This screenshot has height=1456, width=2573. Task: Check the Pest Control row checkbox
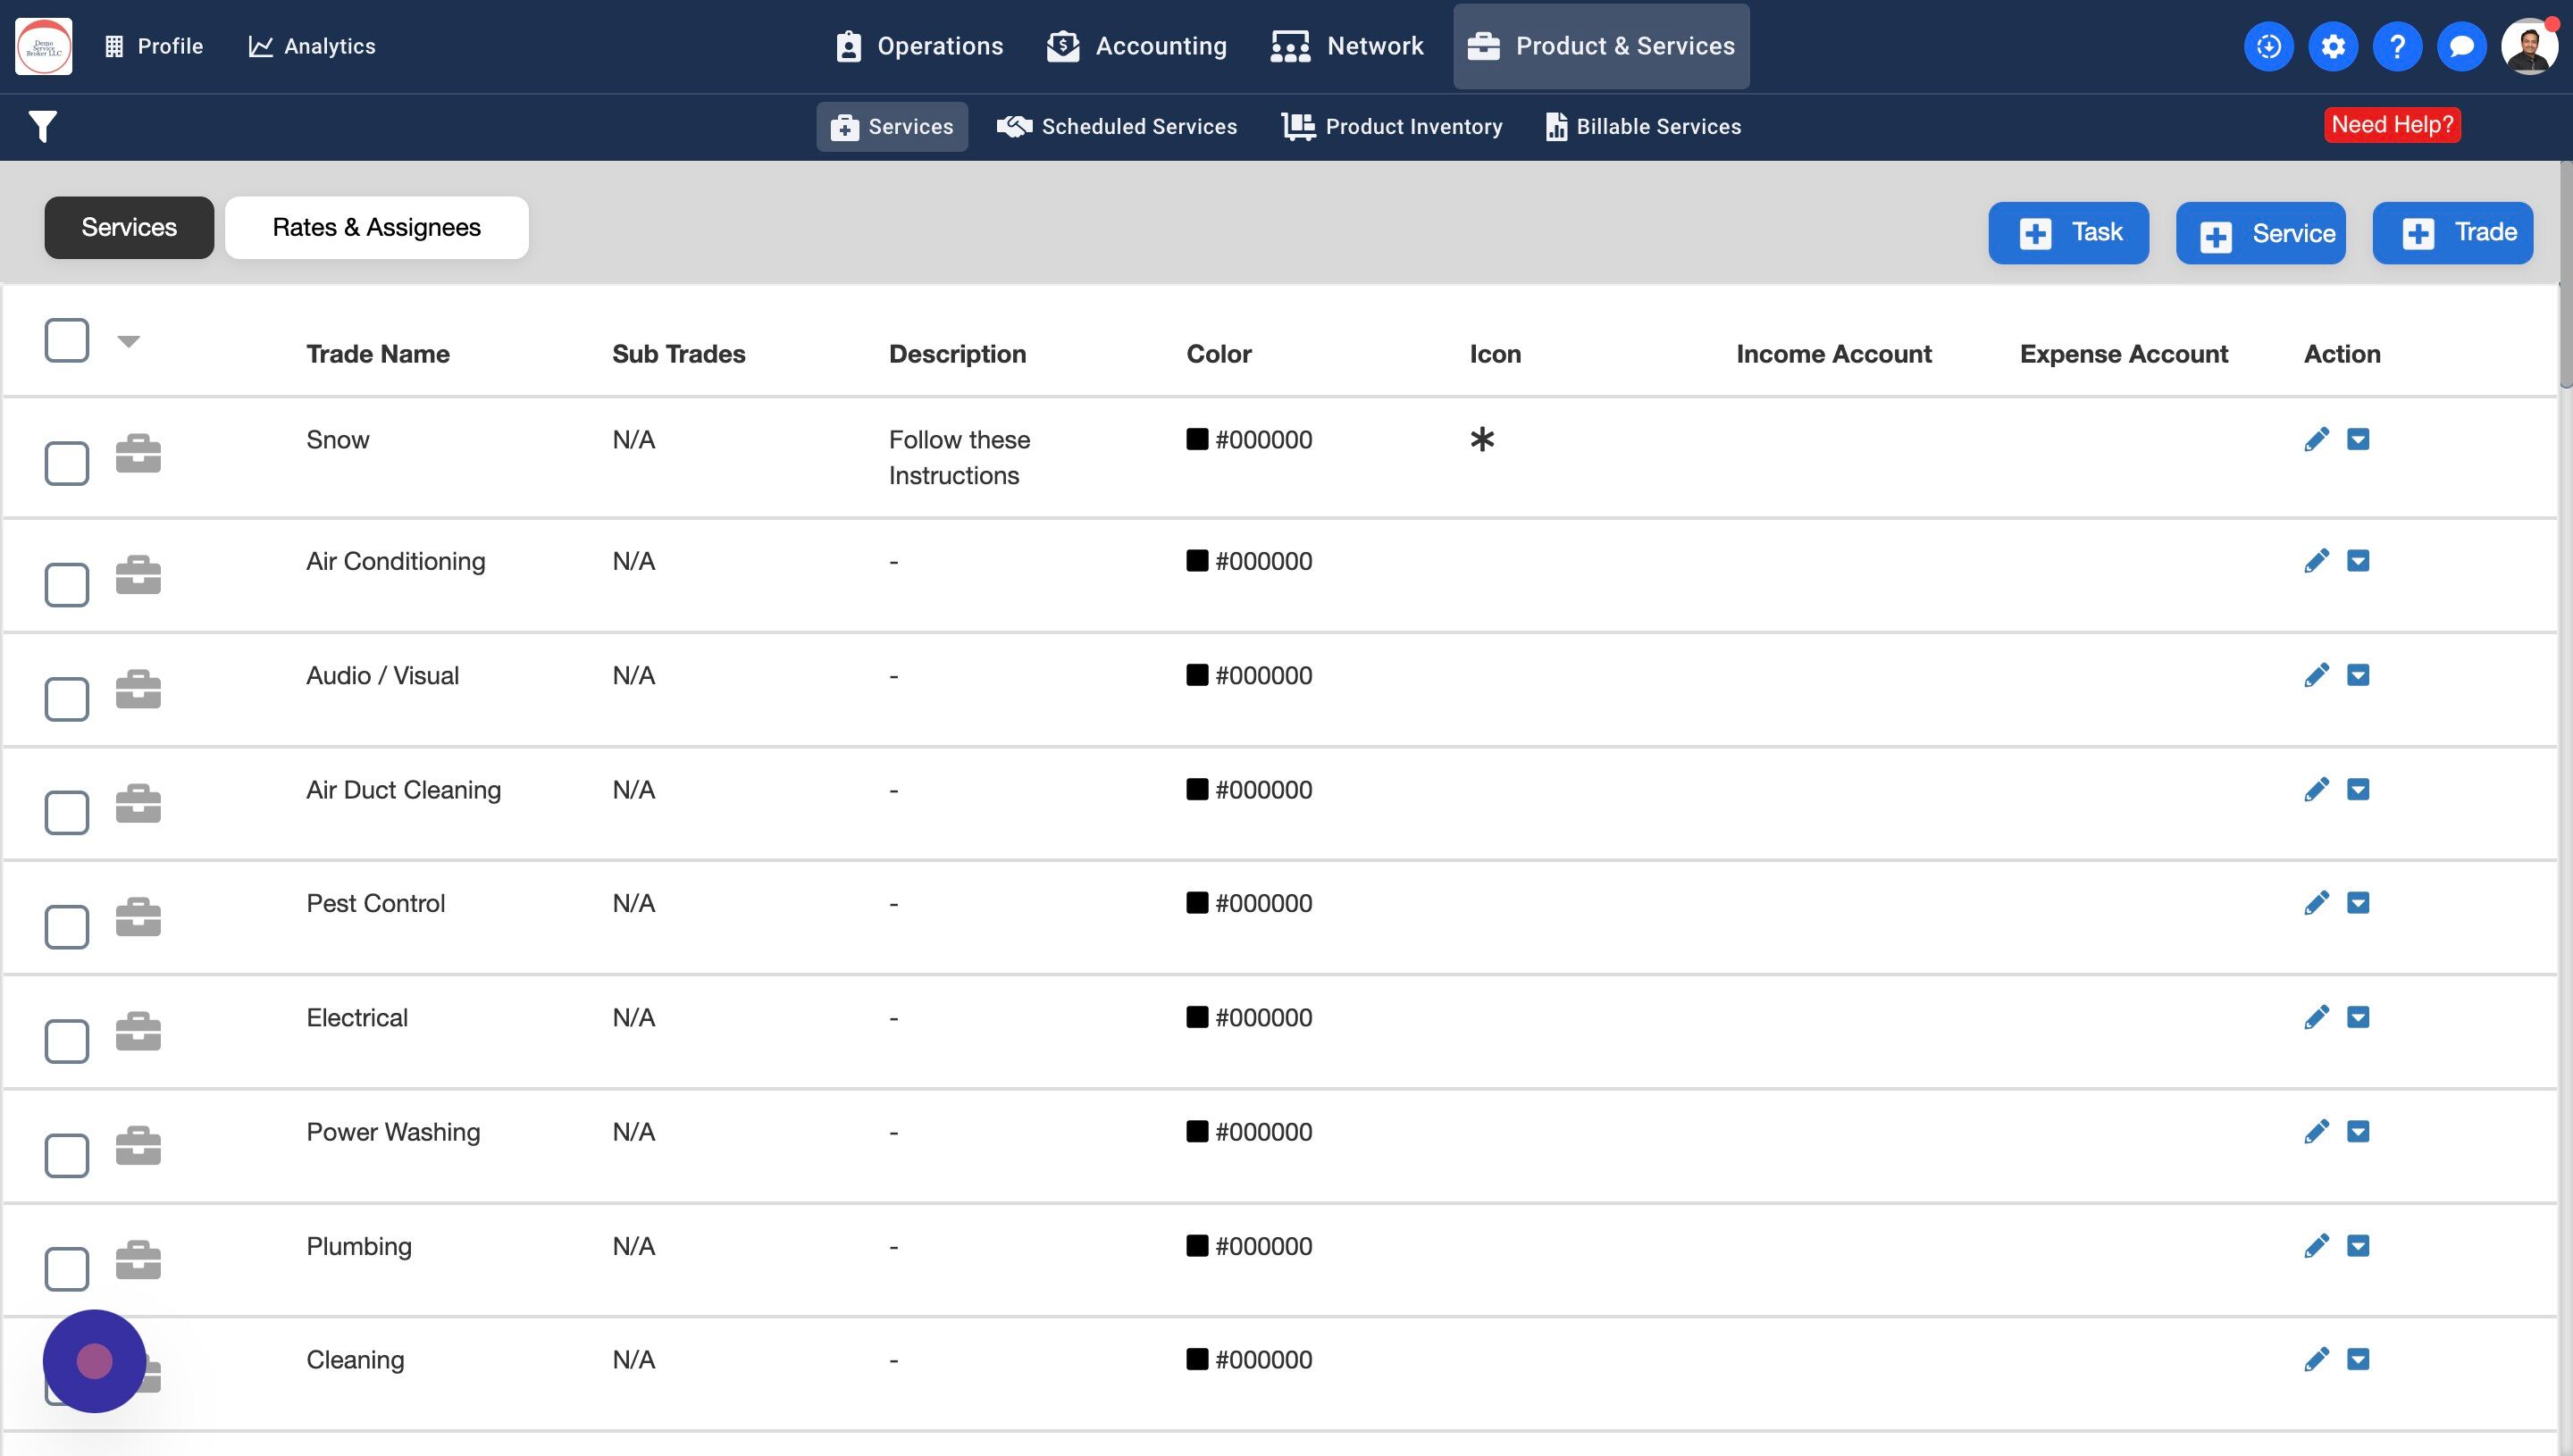67,927
